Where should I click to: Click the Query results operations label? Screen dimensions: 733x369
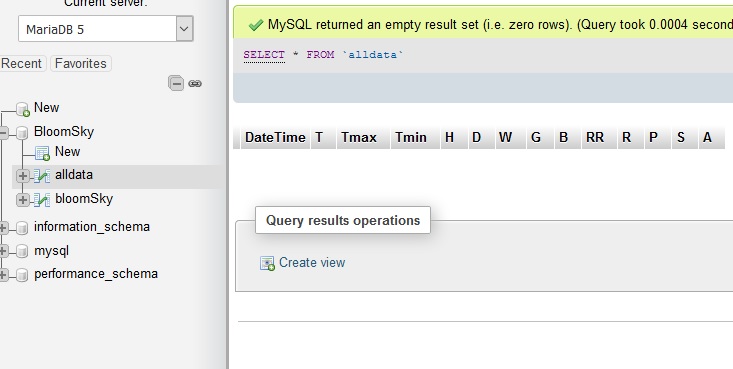click(x=343, y=220)
